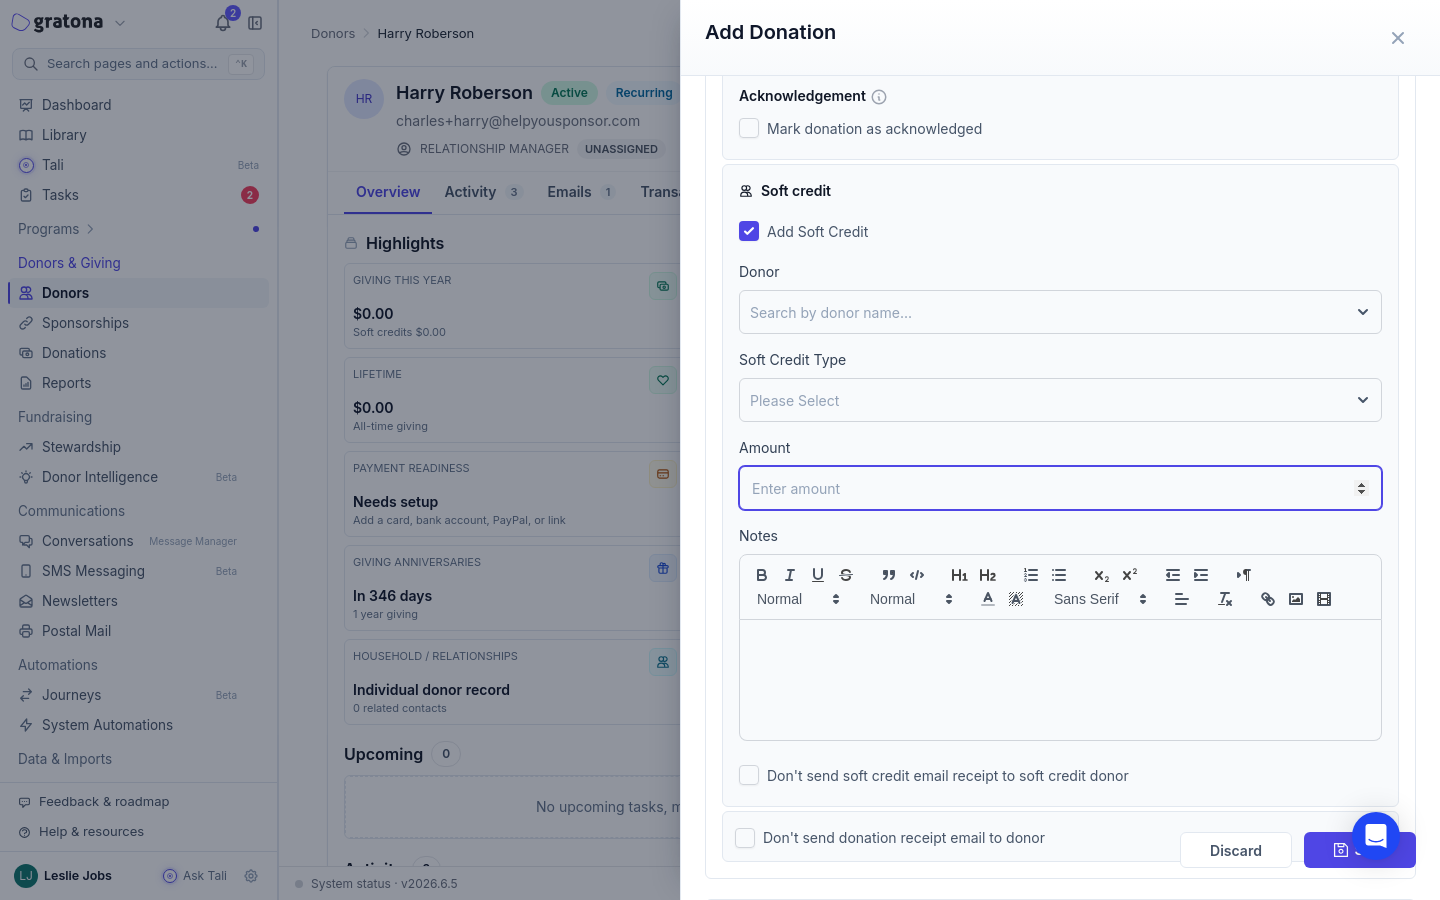The width and height of the screenshot is (1440, 900).
Task: Apply strikethrough in Notes toolbar
Action: coord(846,575)
